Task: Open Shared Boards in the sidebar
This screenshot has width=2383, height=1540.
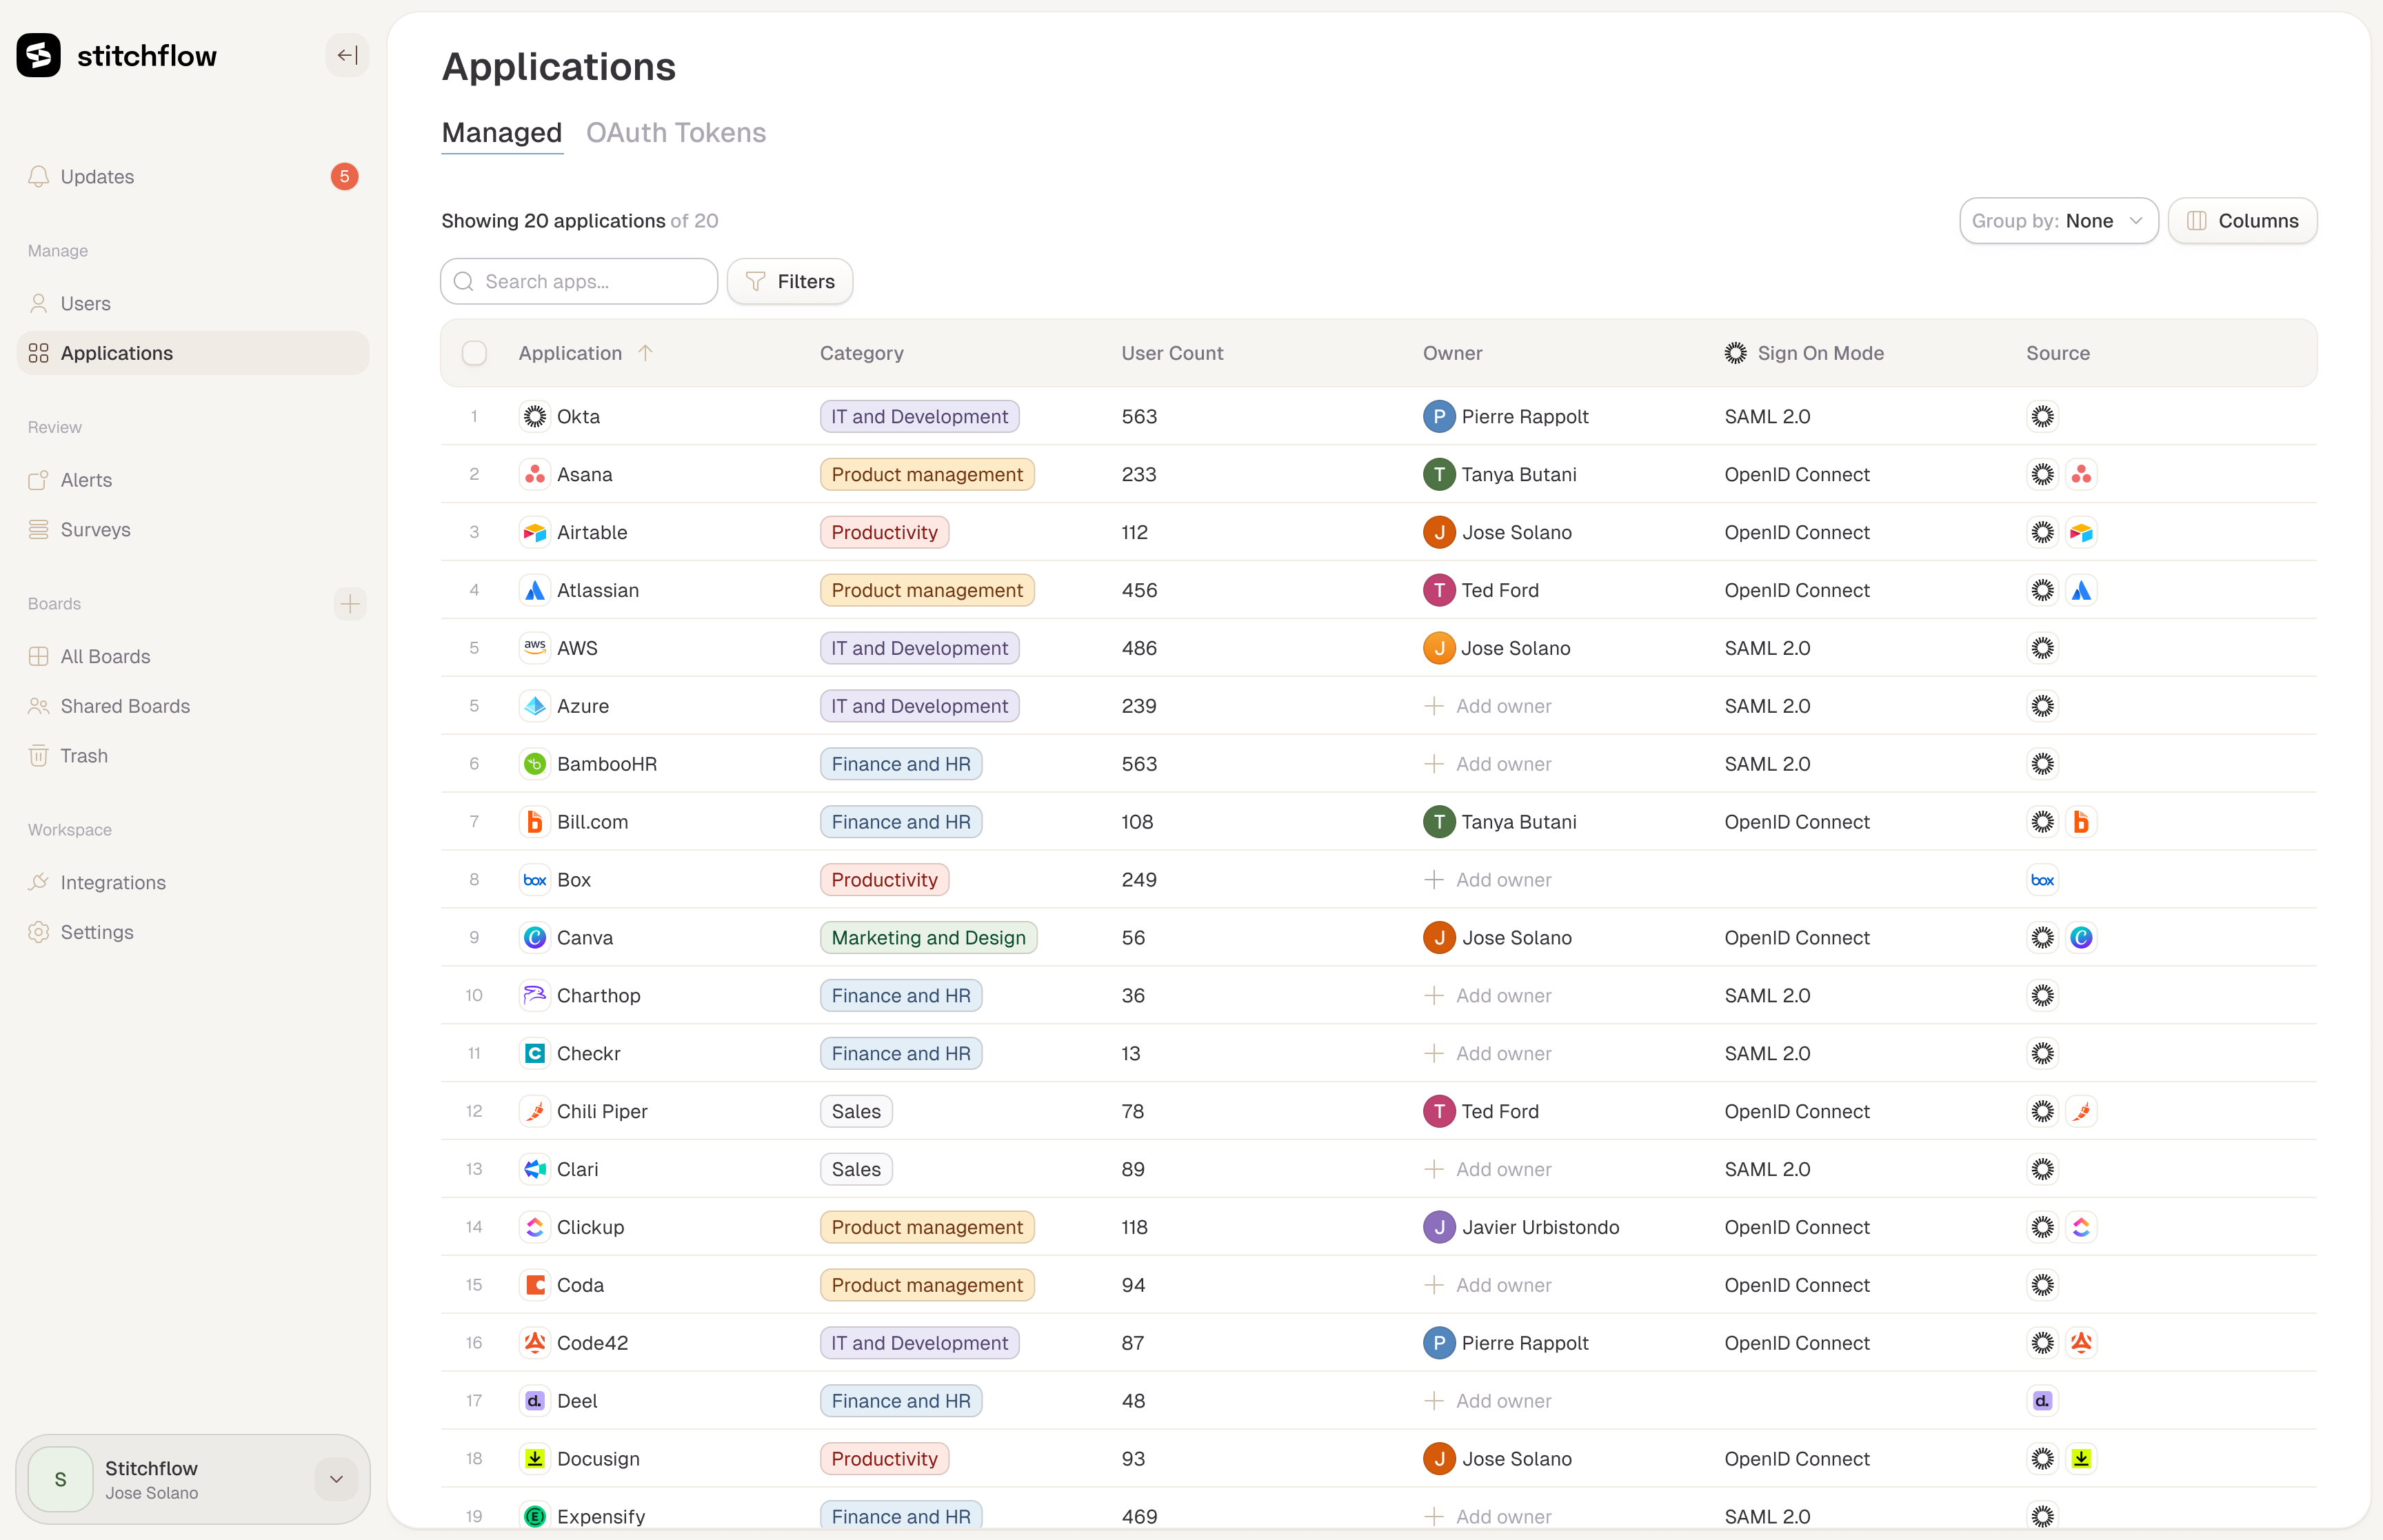Action: click(125, 706)
